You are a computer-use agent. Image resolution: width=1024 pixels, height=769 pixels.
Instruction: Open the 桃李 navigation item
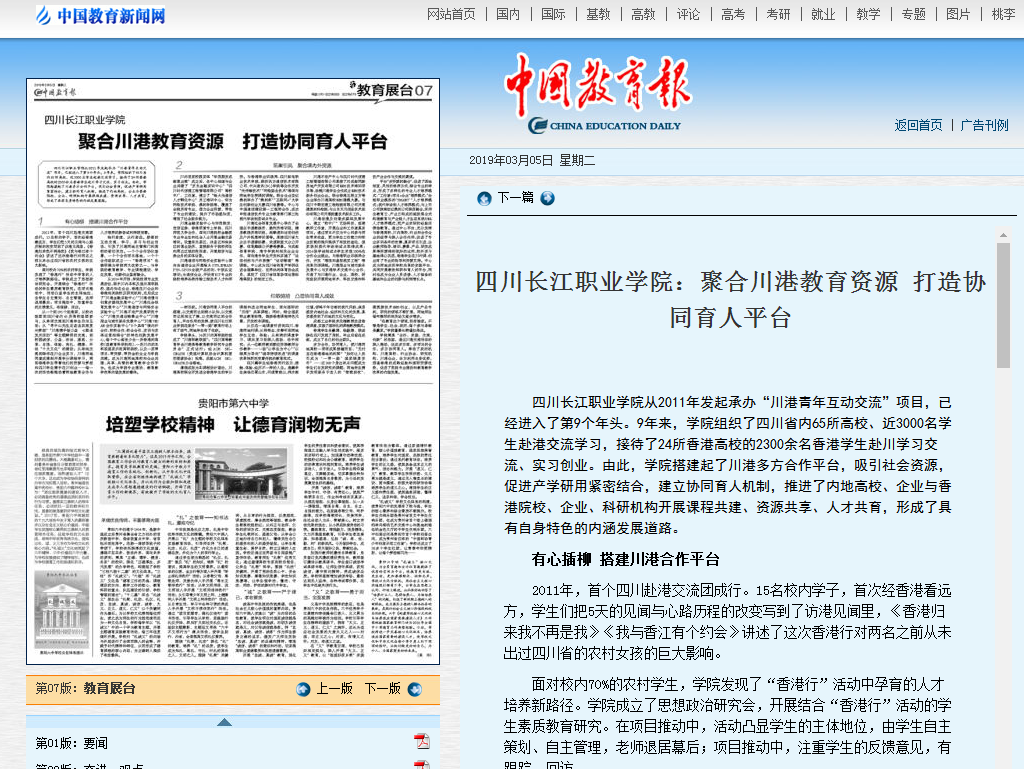click(1004, 14)
